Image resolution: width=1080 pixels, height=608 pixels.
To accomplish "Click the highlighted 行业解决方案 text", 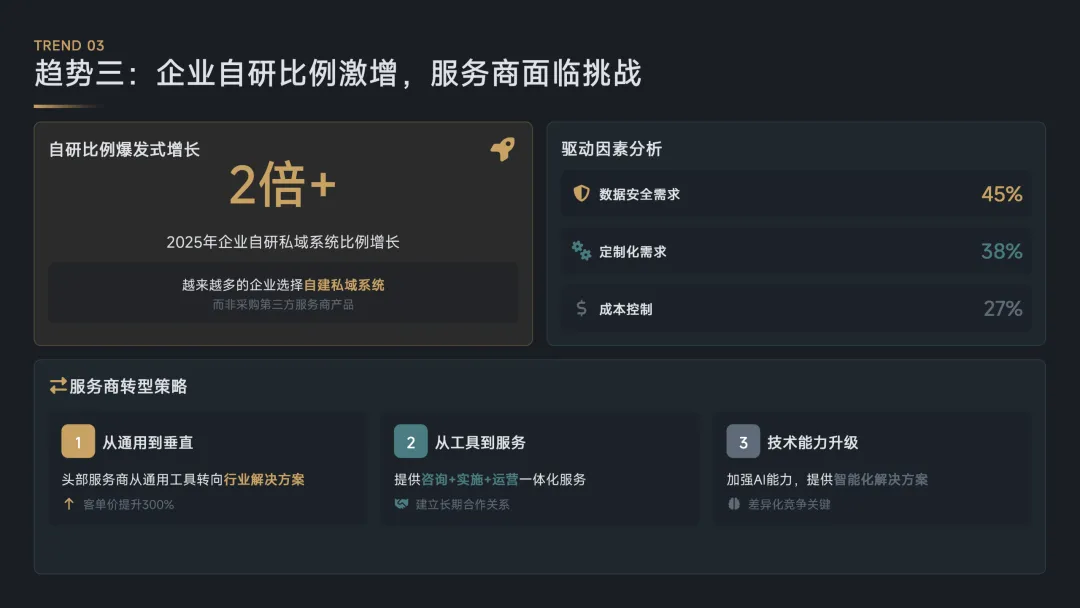I will [264, 479].
